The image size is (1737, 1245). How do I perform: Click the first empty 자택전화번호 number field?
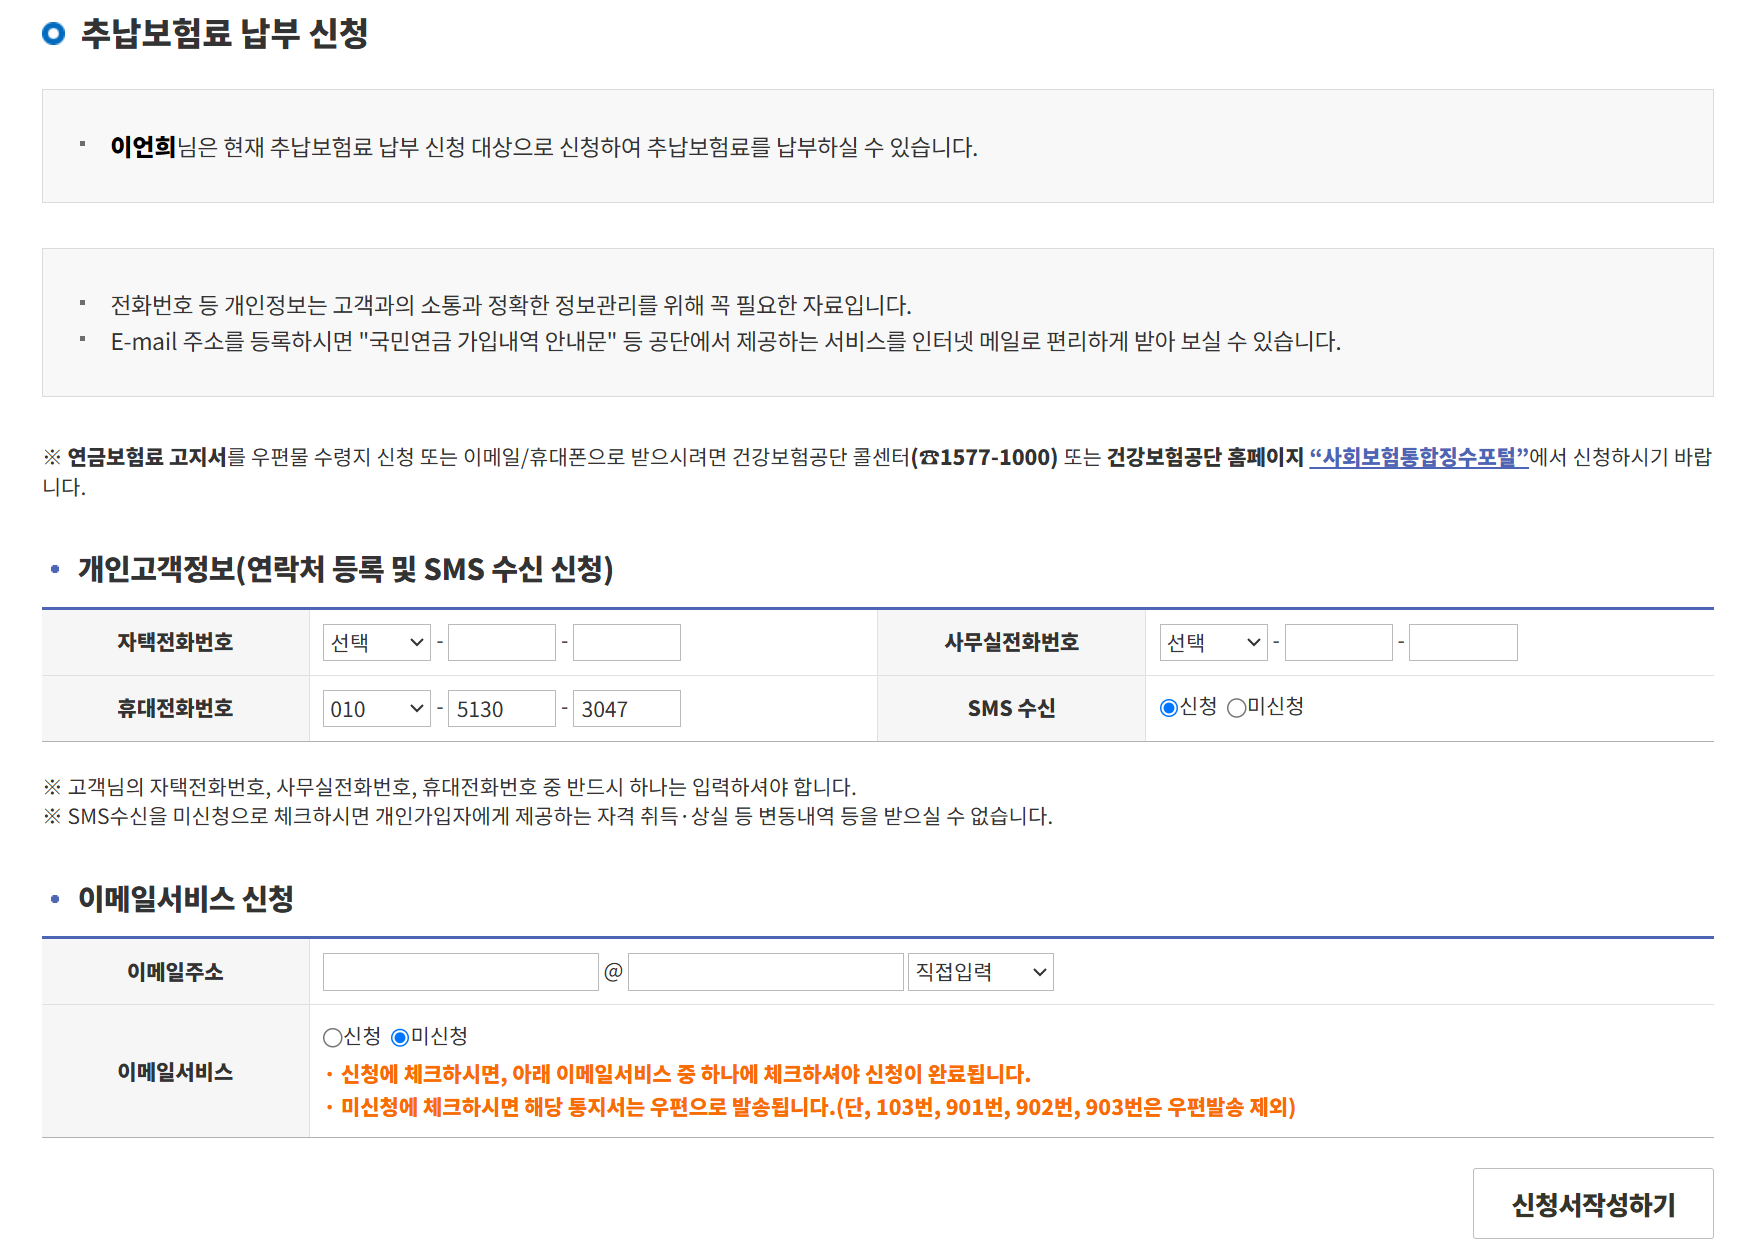501,642
